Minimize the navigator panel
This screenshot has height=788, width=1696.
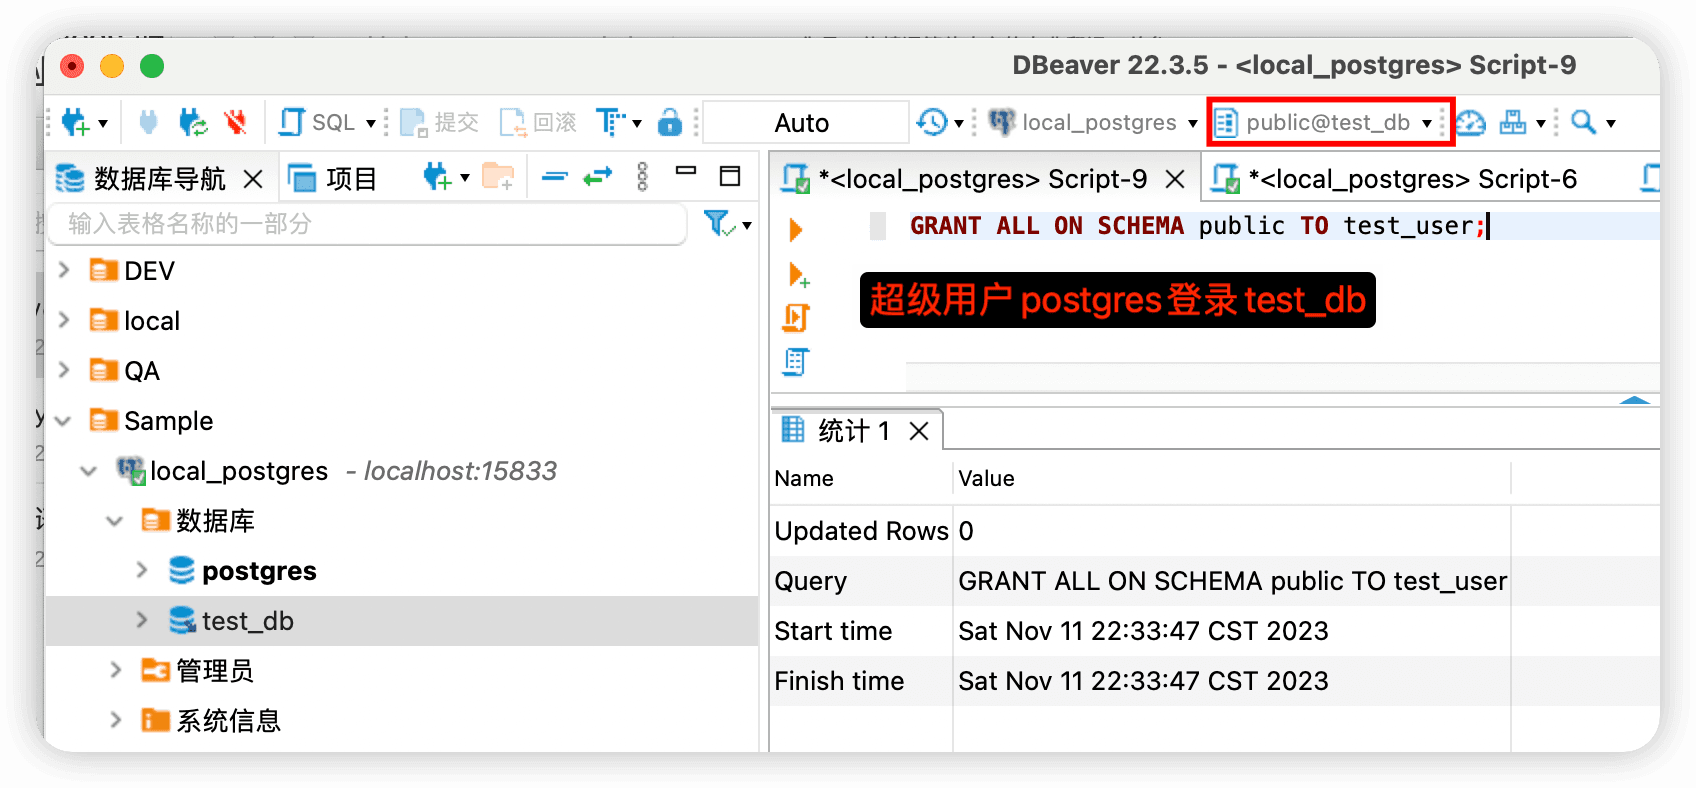[x=686, y=172]
